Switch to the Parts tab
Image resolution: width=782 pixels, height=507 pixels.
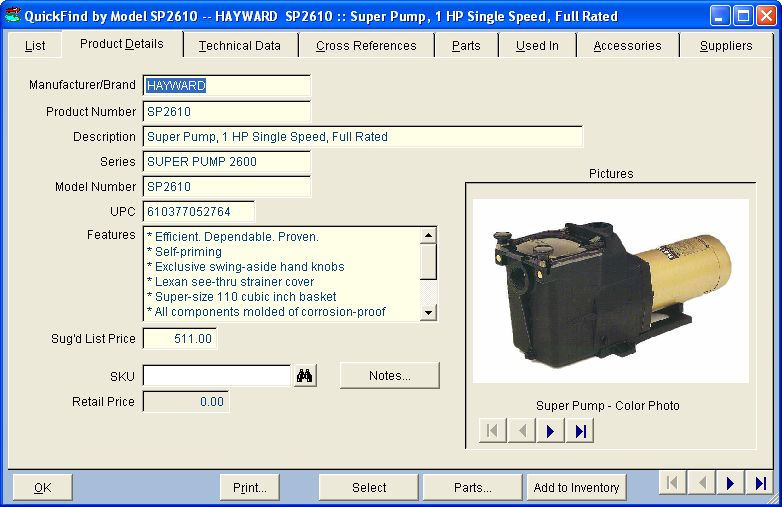pyautogui.click(x=466, y=46)
